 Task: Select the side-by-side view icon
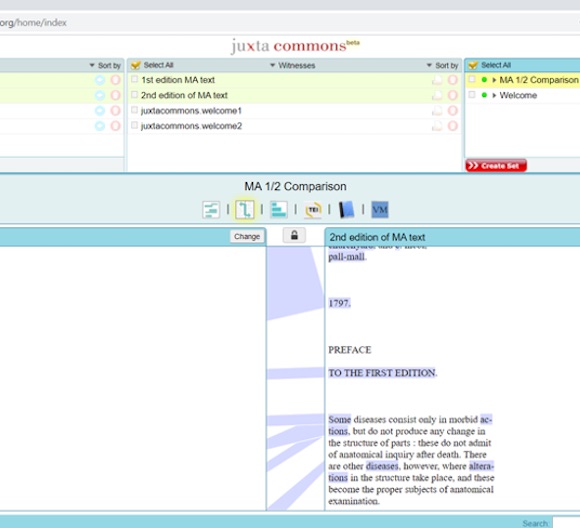point(245,210)
